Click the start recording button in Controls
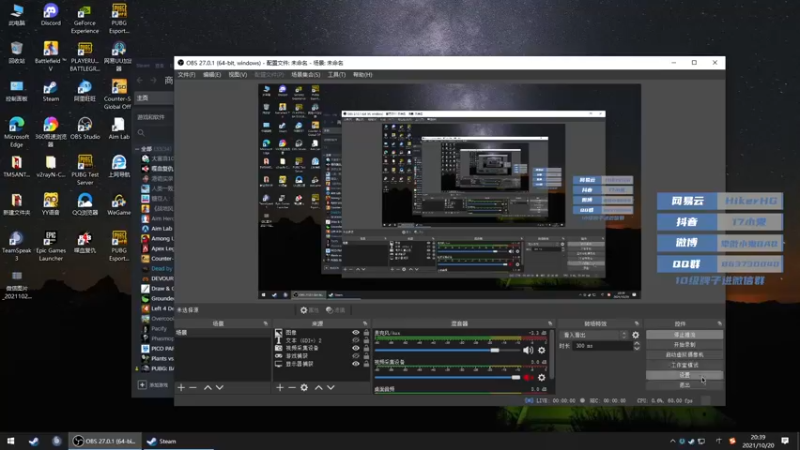 pos(684,345)
